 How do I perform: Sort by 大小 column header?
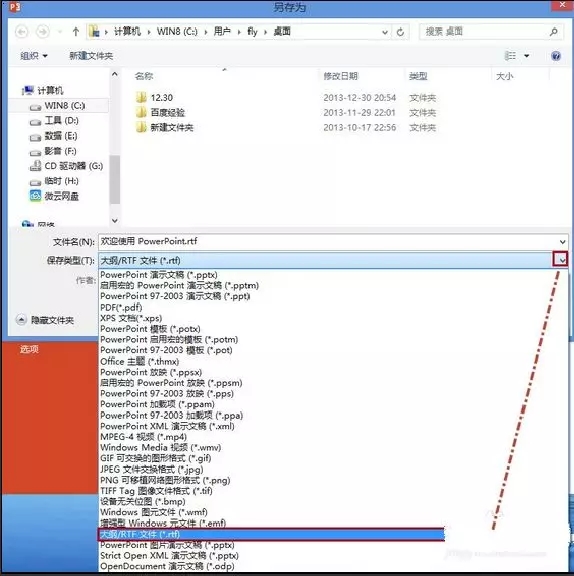point(505,76)
